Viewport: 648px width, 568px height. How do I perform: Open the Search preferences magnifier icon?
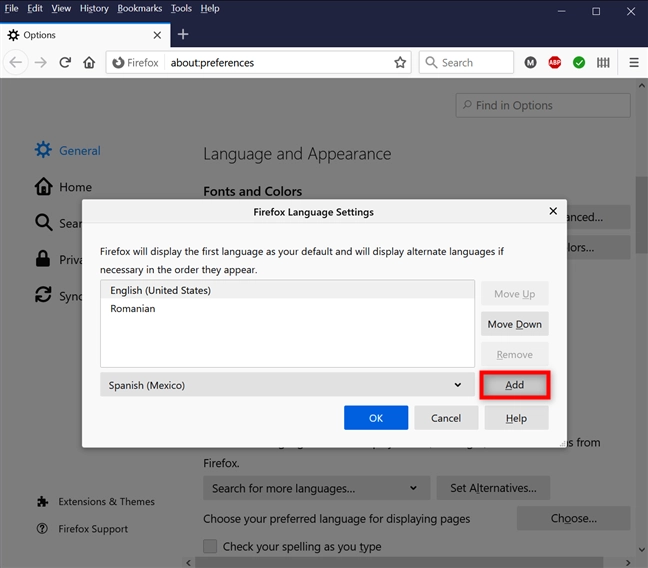pyautogui.click(x=43, y=222)
